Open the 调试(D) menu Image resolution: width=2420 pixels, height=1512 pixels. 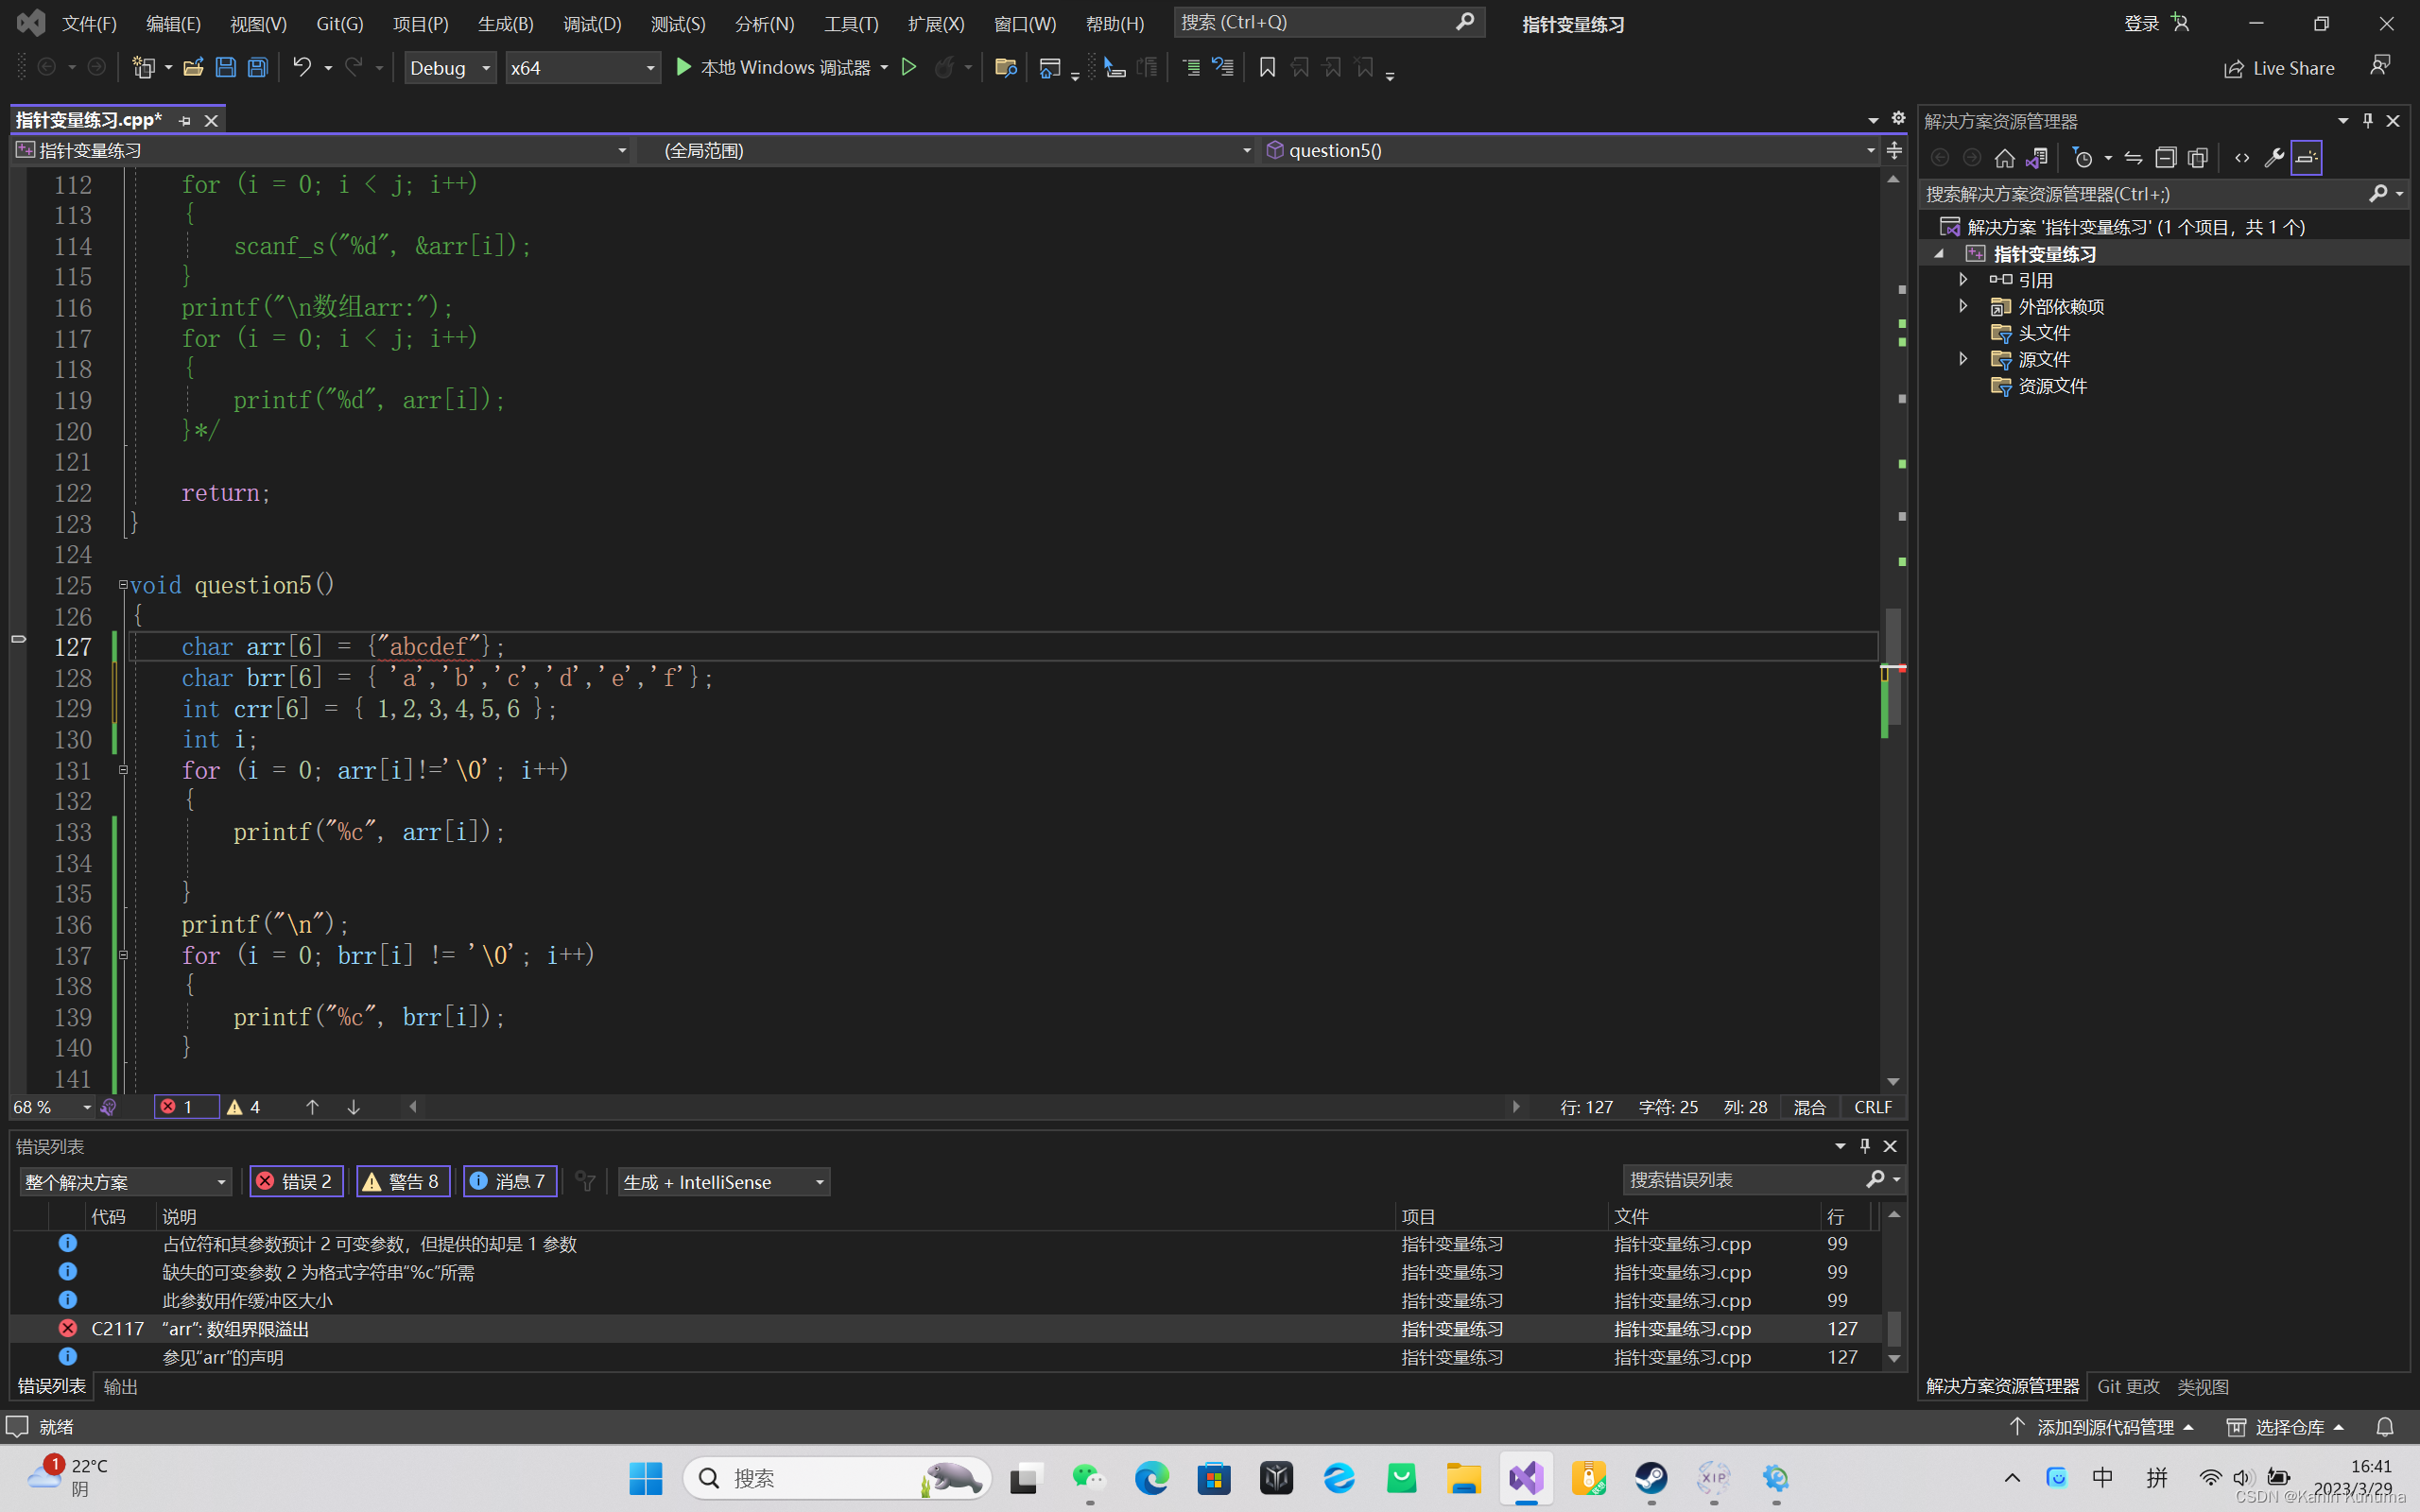tap(591, 23)
